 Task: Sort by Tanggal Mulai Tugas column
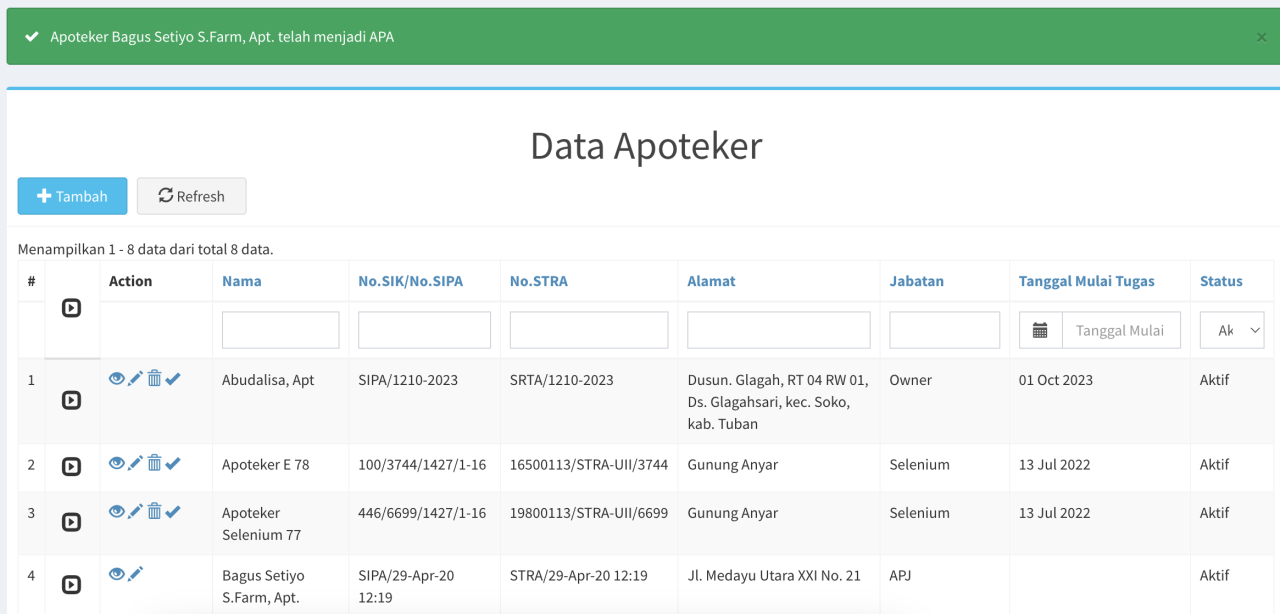[x=1086, y=281]
